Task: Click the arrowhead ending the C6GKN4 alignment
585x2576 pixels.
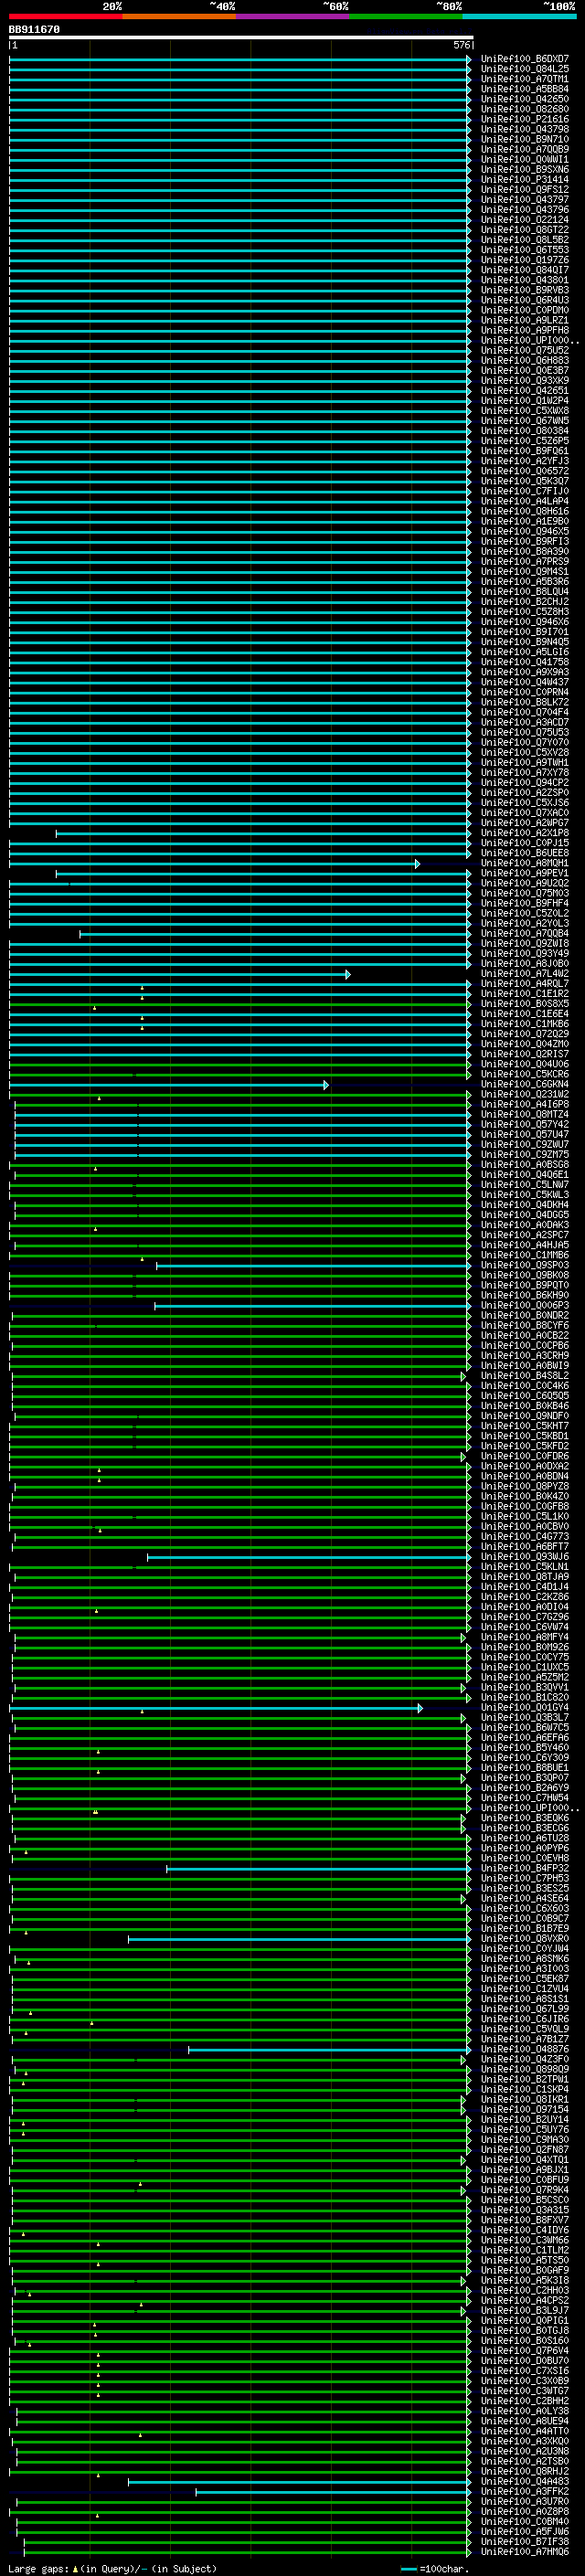Action: tap(325, 1085)
